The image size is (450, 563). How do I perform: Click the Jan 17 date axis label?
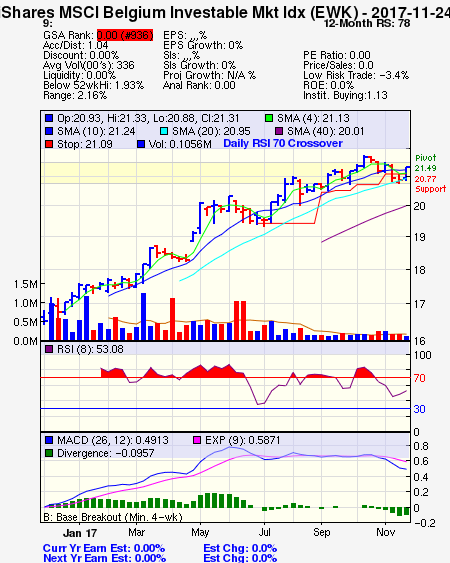[x=80, y=533]
